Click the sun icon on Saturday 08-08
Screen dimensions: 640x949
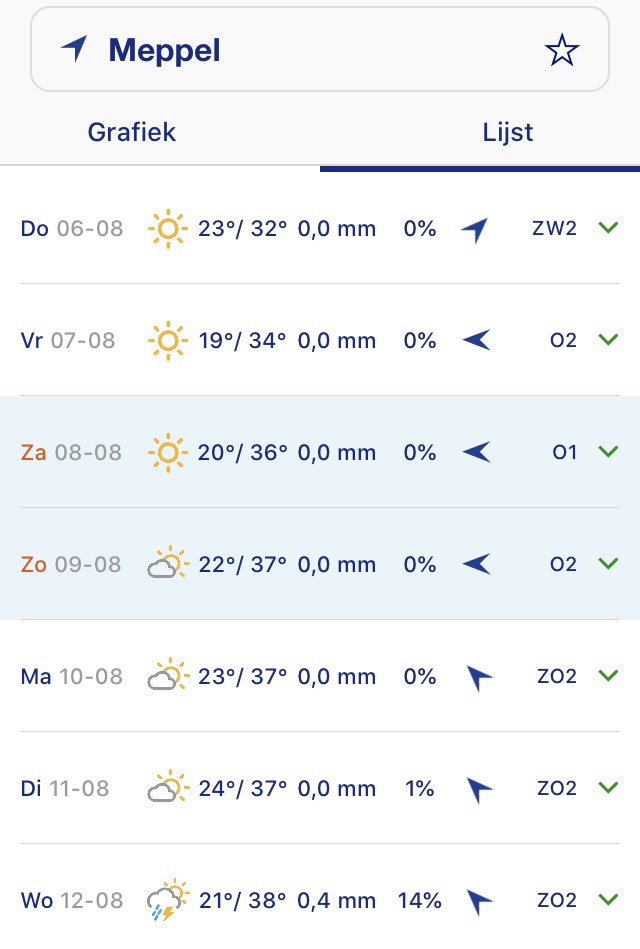167,453
